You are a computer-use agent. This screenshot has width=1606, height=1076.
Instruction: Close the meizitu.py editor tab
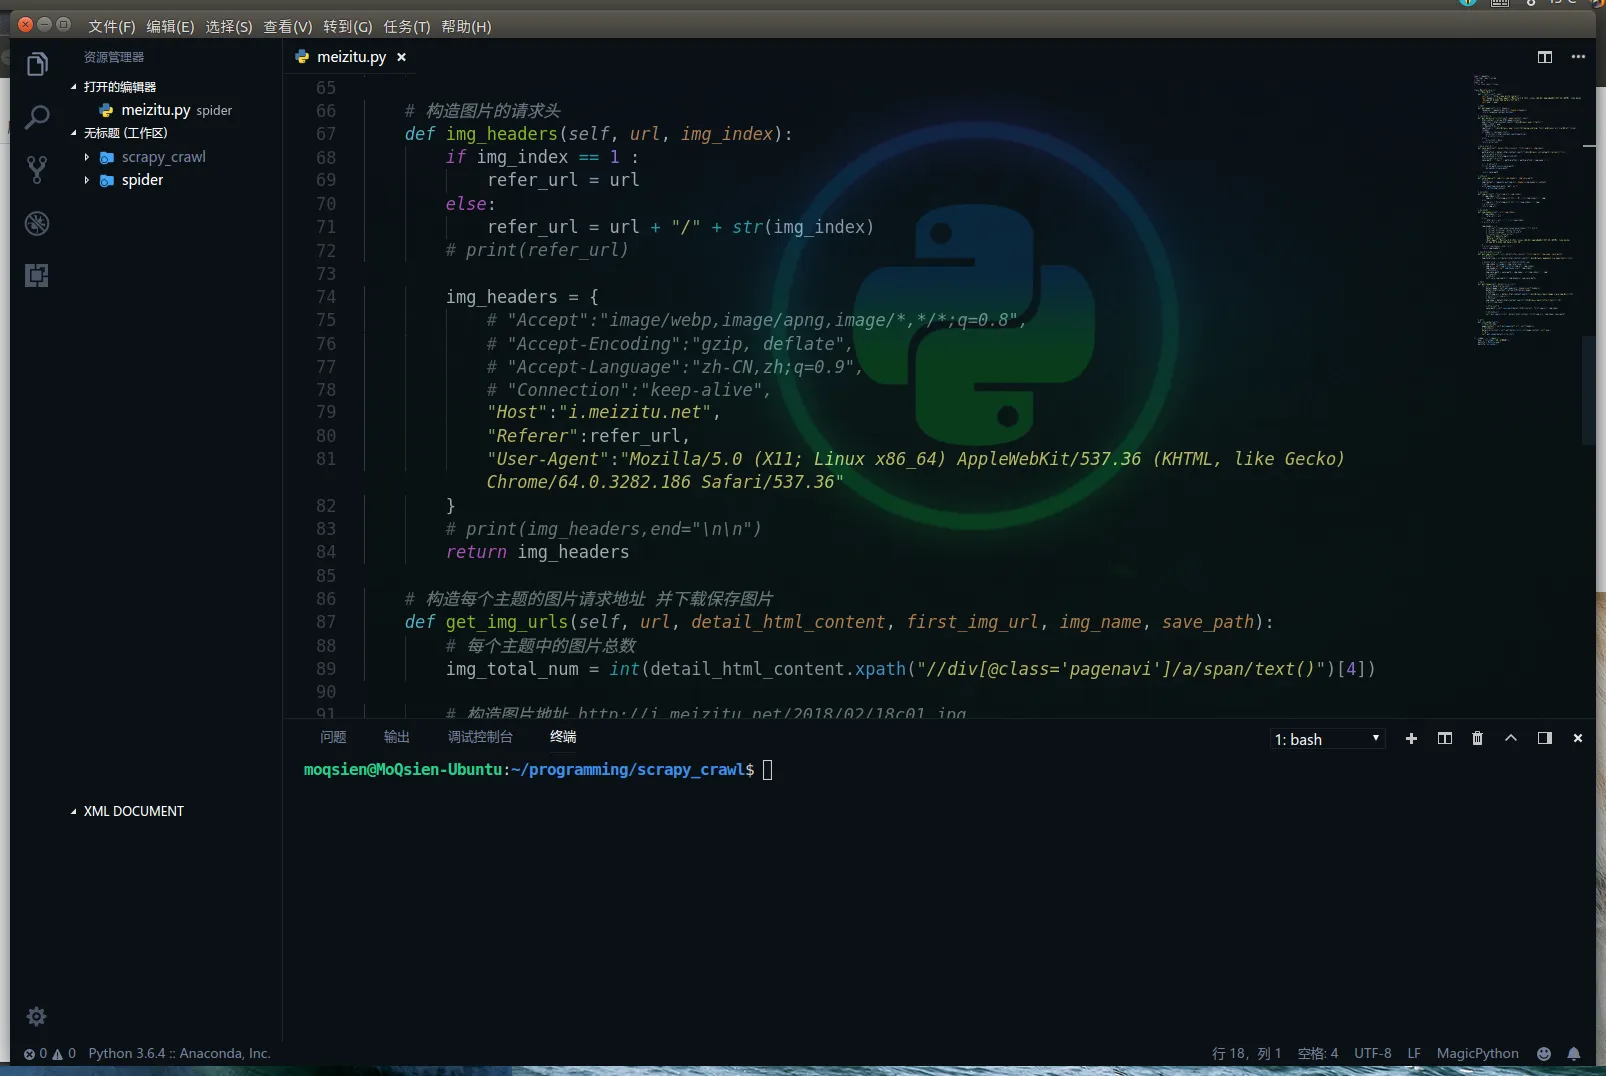pos(401,57)
